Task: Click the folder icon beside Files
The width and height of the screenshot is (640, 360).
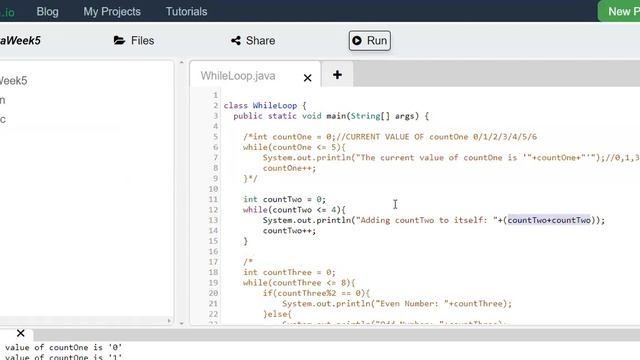Action: click(x=119, y=40)
